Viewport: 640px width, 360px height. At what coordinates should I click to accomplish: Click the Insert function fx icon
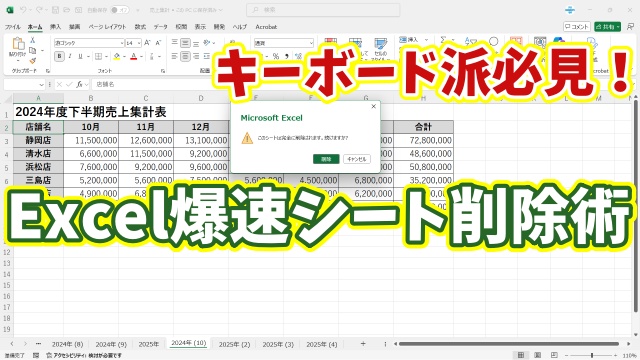point(80,84)
